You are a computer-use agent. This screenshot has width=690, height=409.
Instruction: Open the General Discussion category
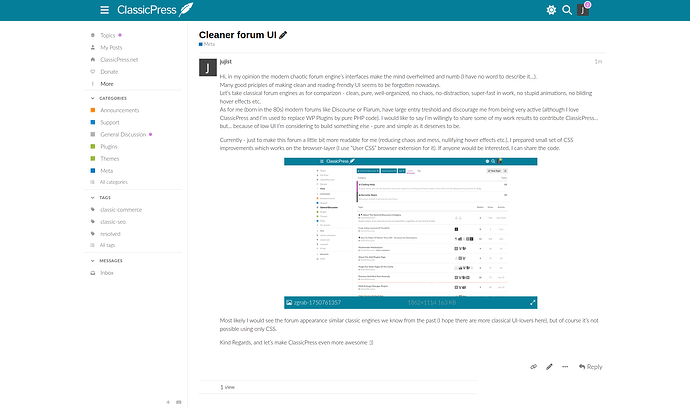click(123, 134)
